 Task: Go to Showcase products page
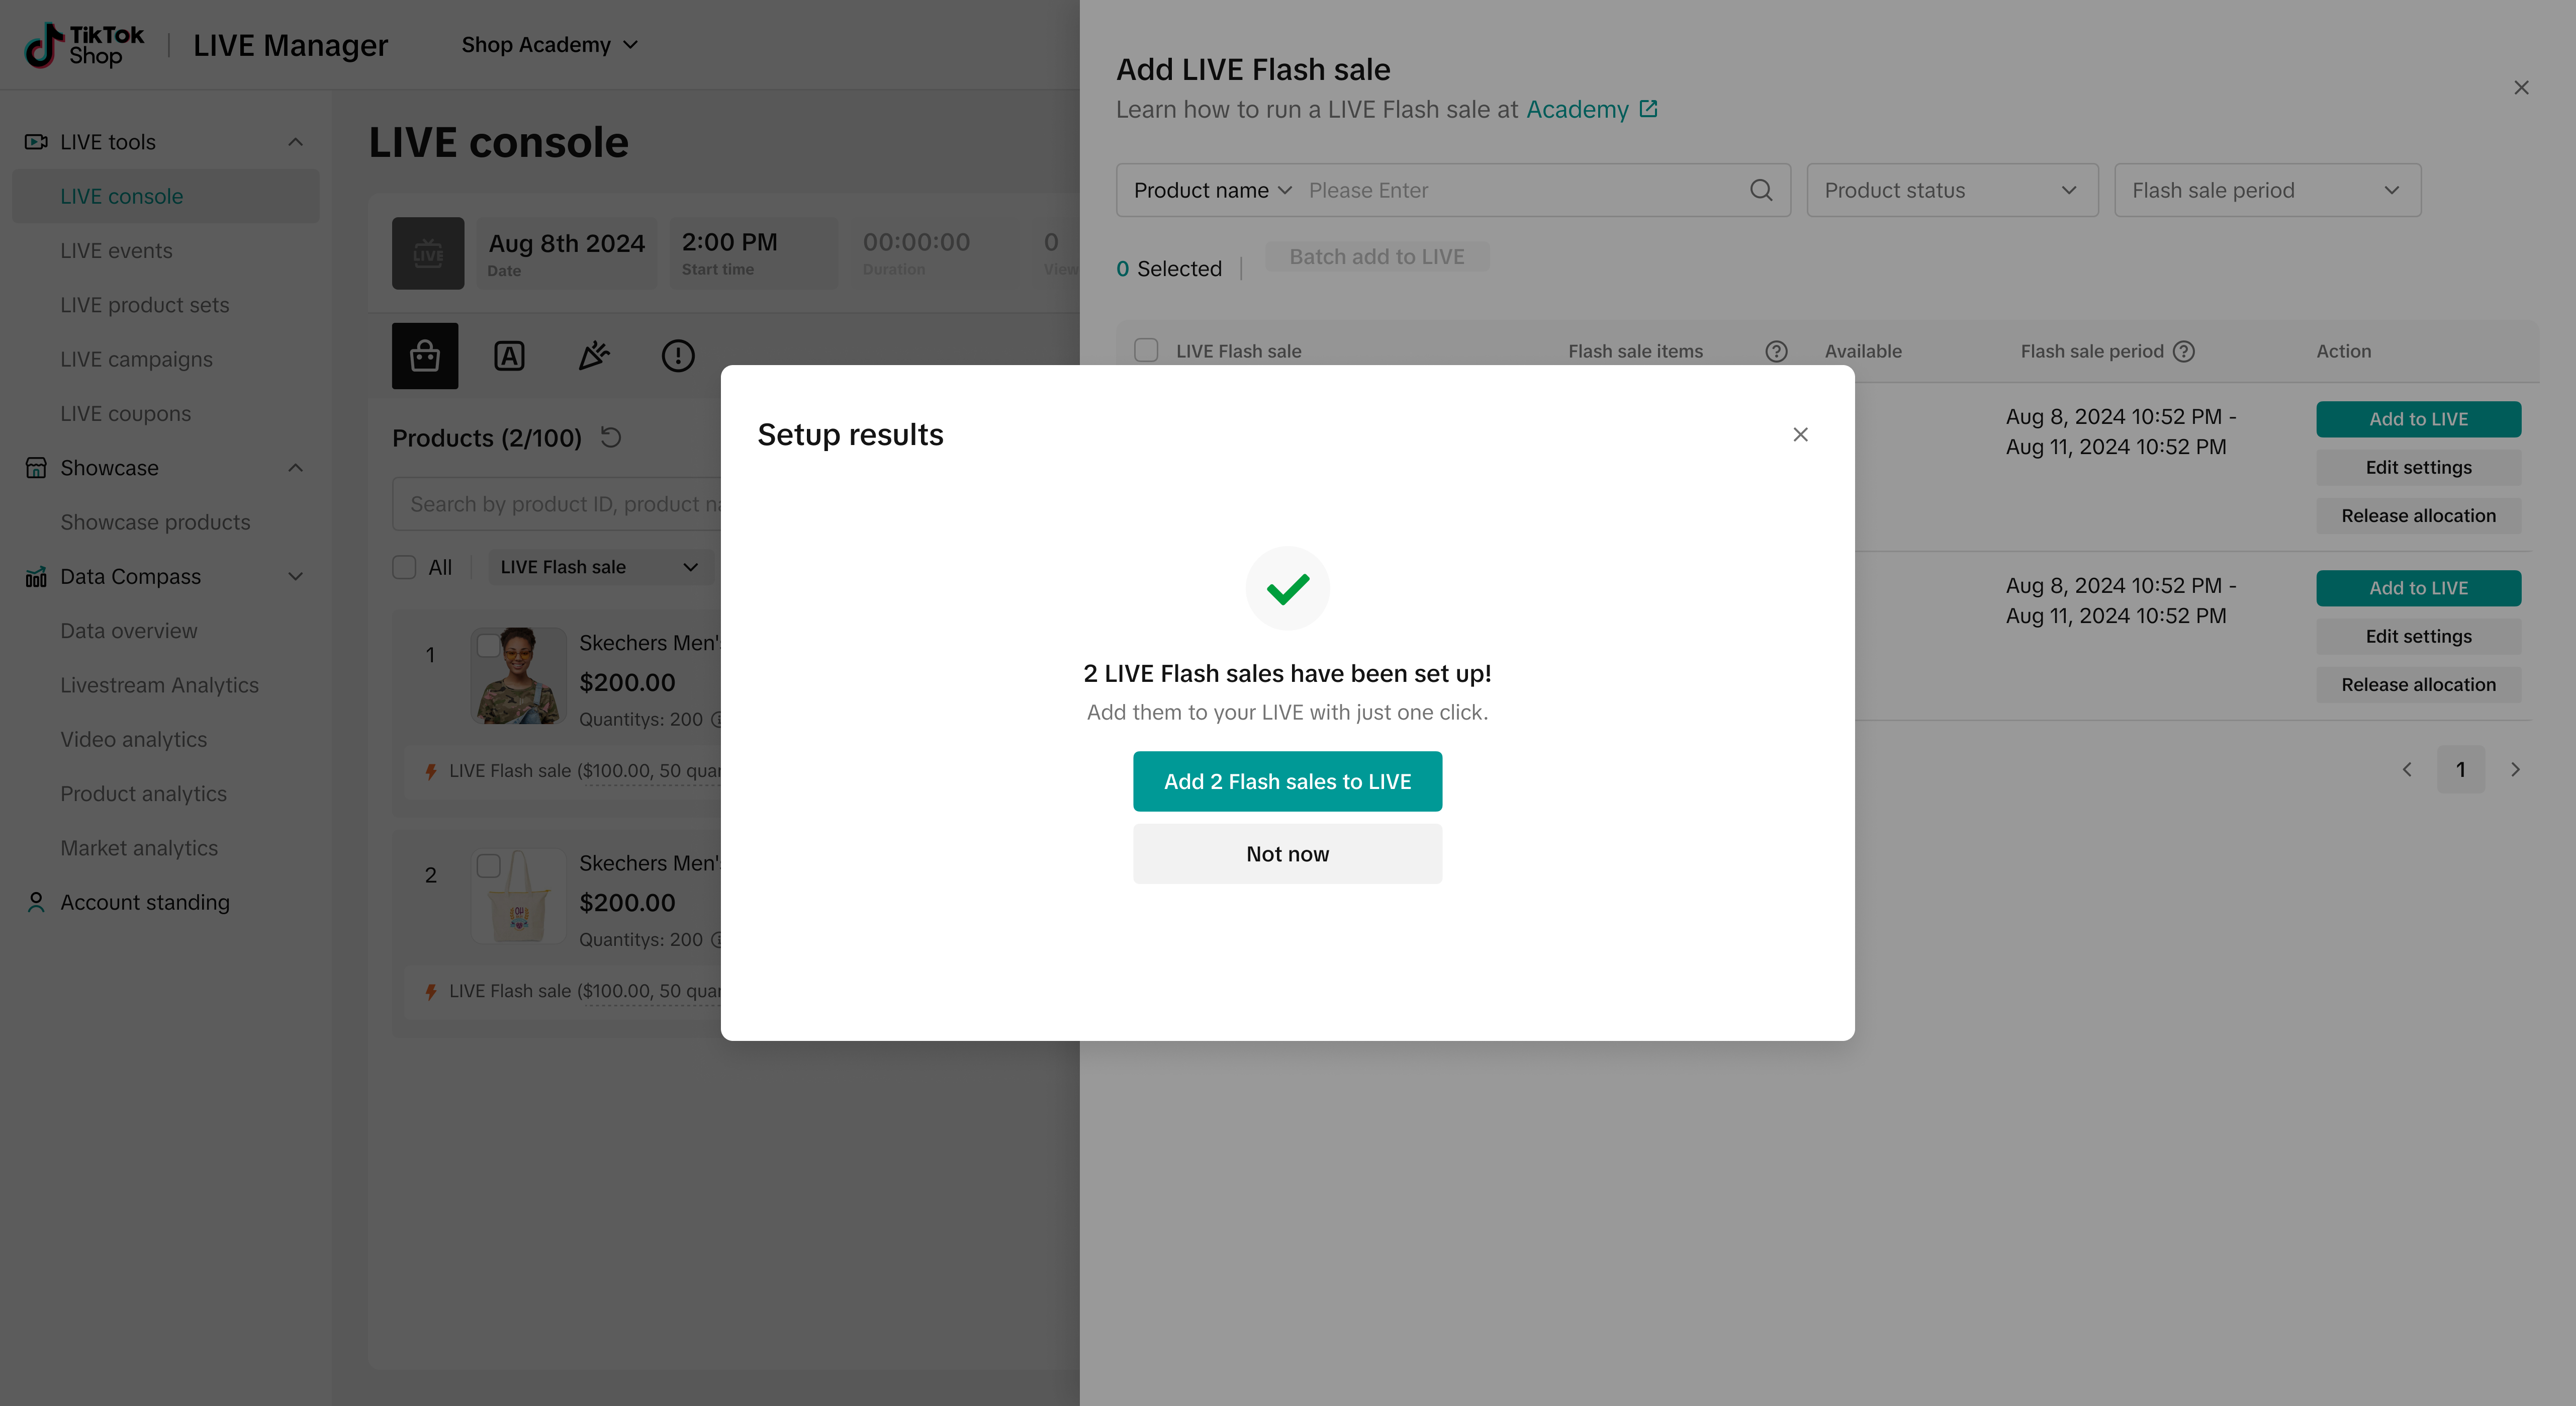tap(155, 522)
